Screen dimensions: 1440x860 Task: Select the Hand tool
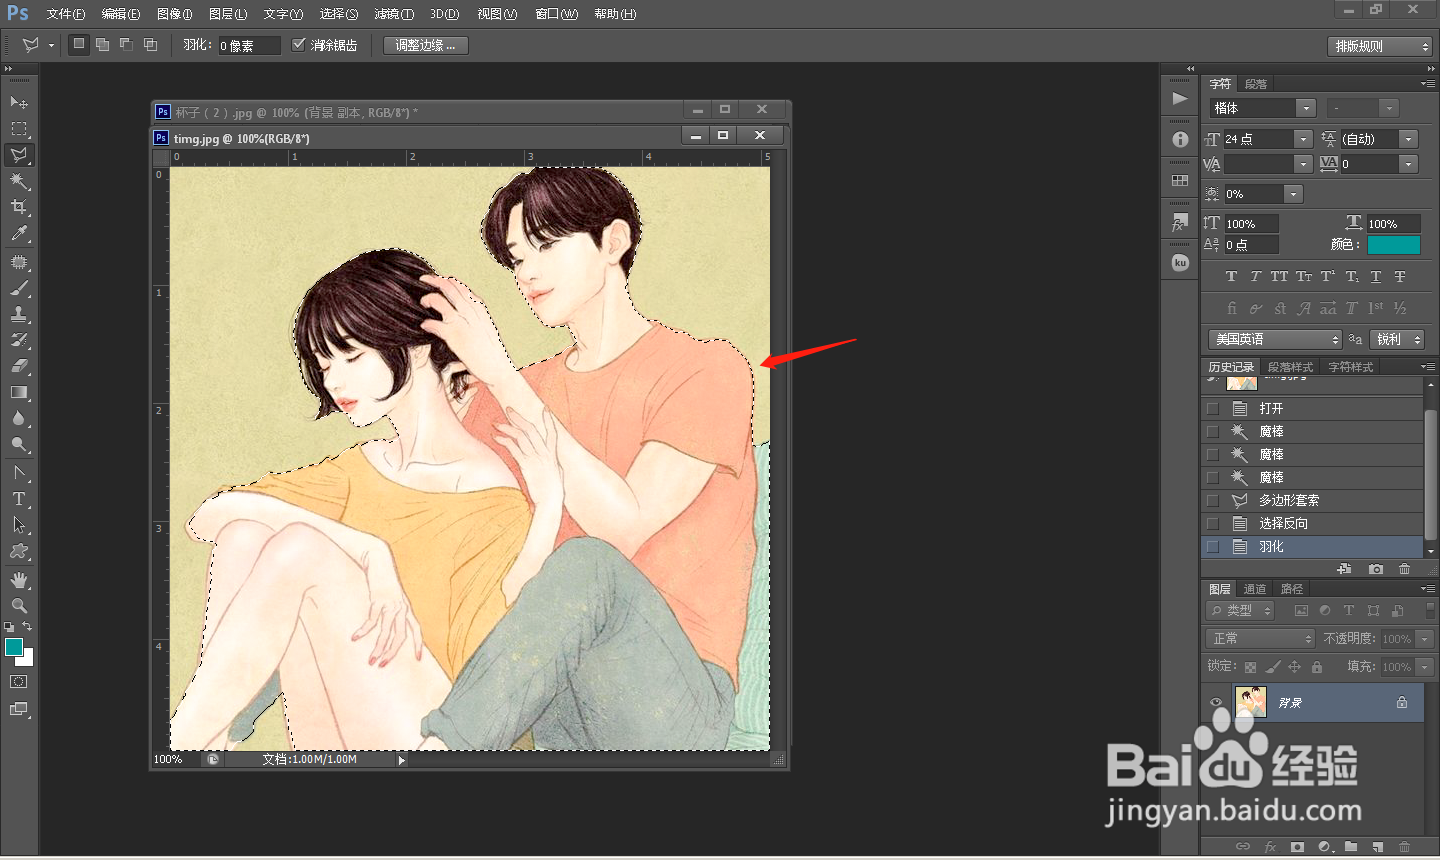click(19, 580)
